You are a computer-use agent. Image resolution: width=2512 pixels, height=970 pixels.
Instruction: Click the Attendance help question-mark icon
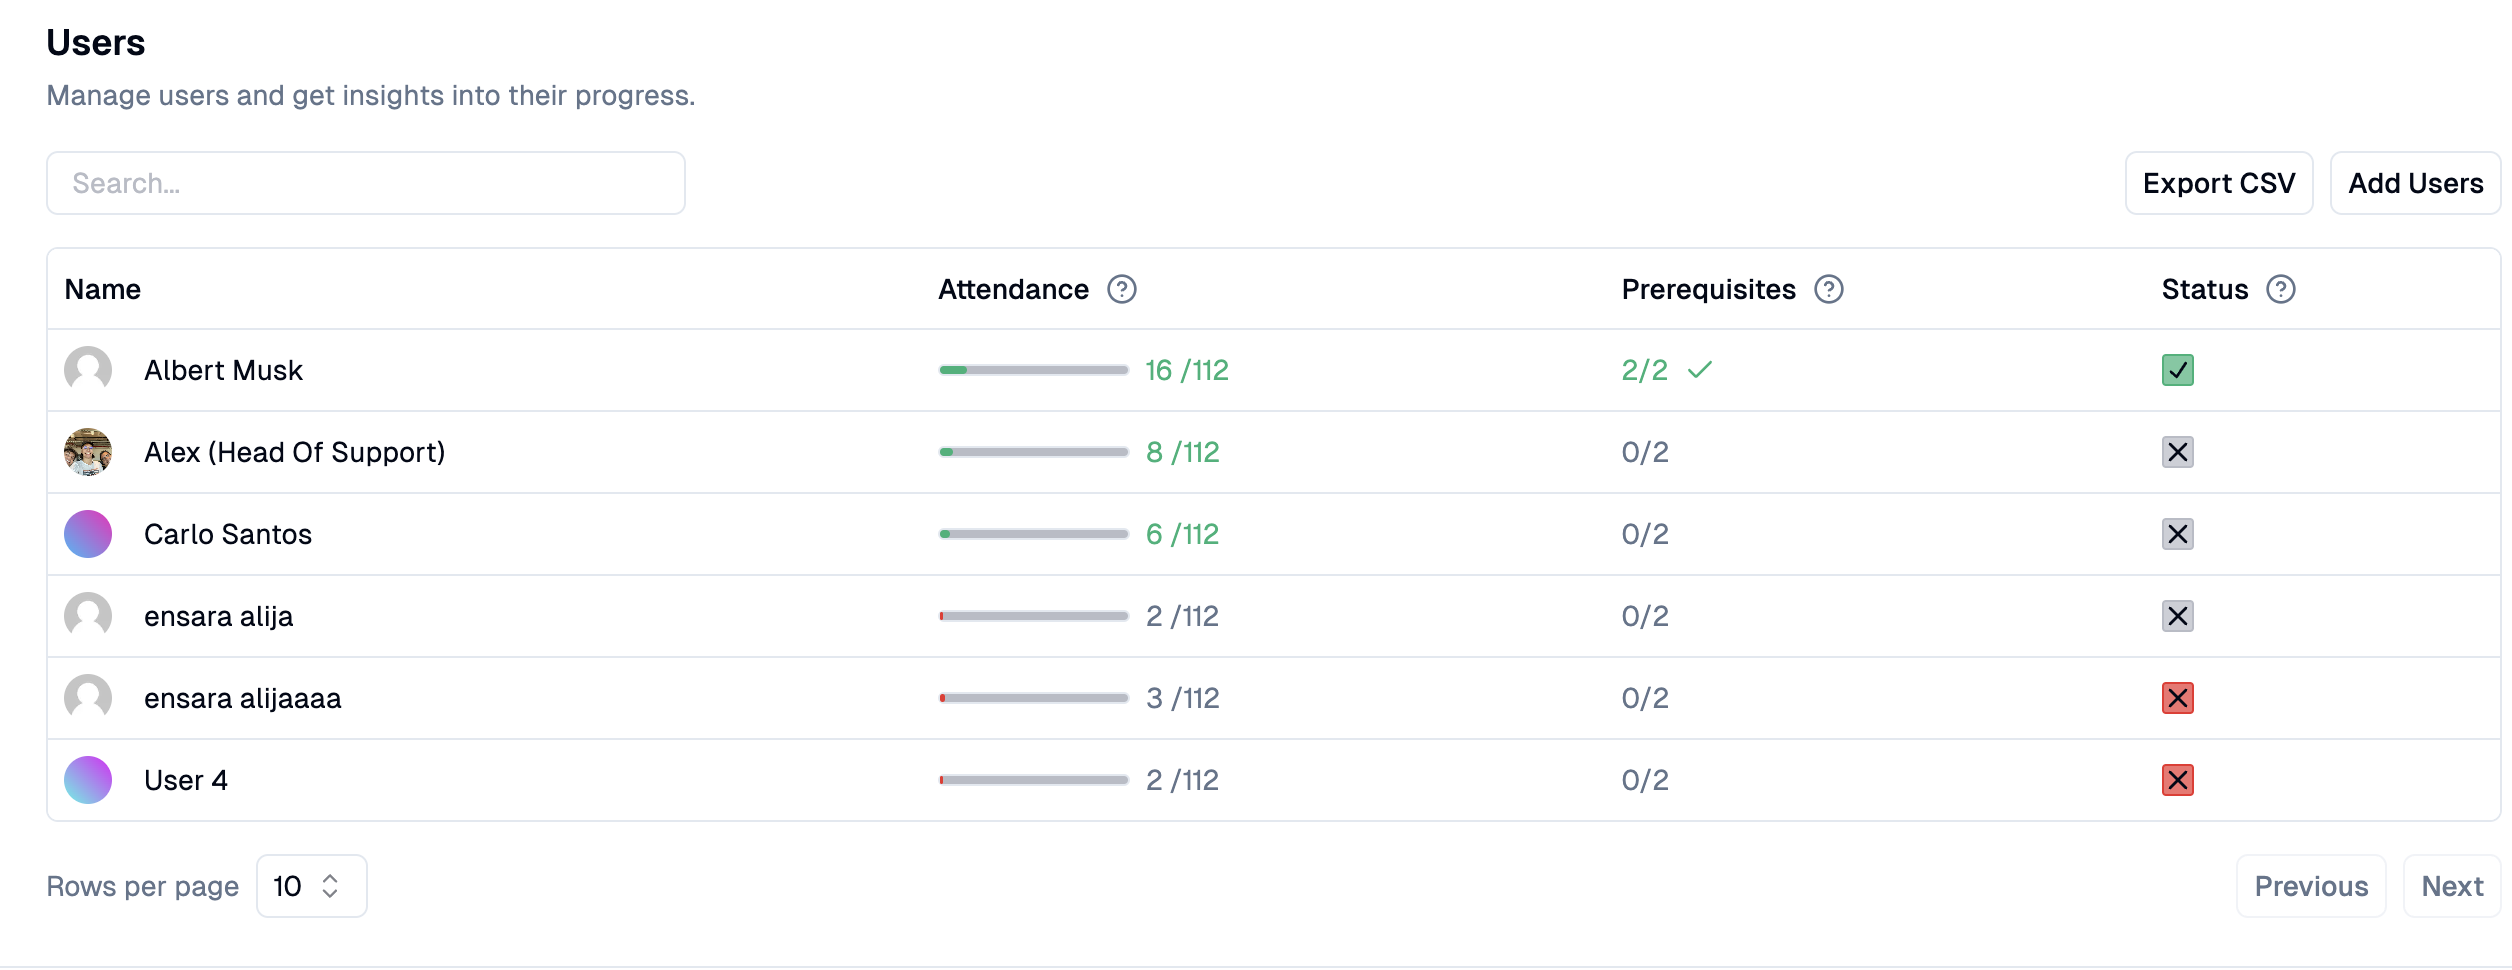tap(1122, 289)
